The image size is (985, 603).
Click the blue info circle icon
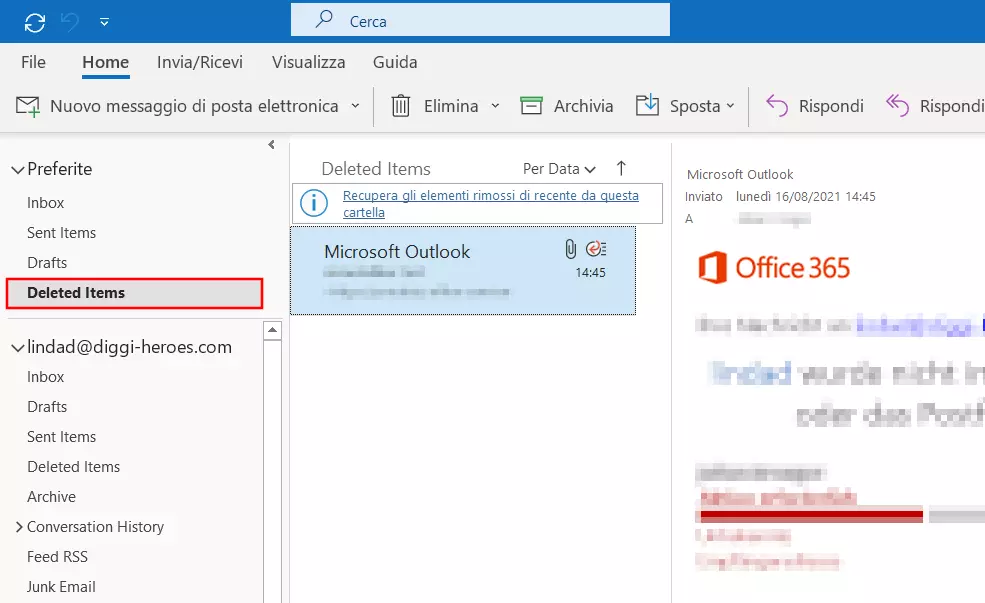[x=313, y=203]
